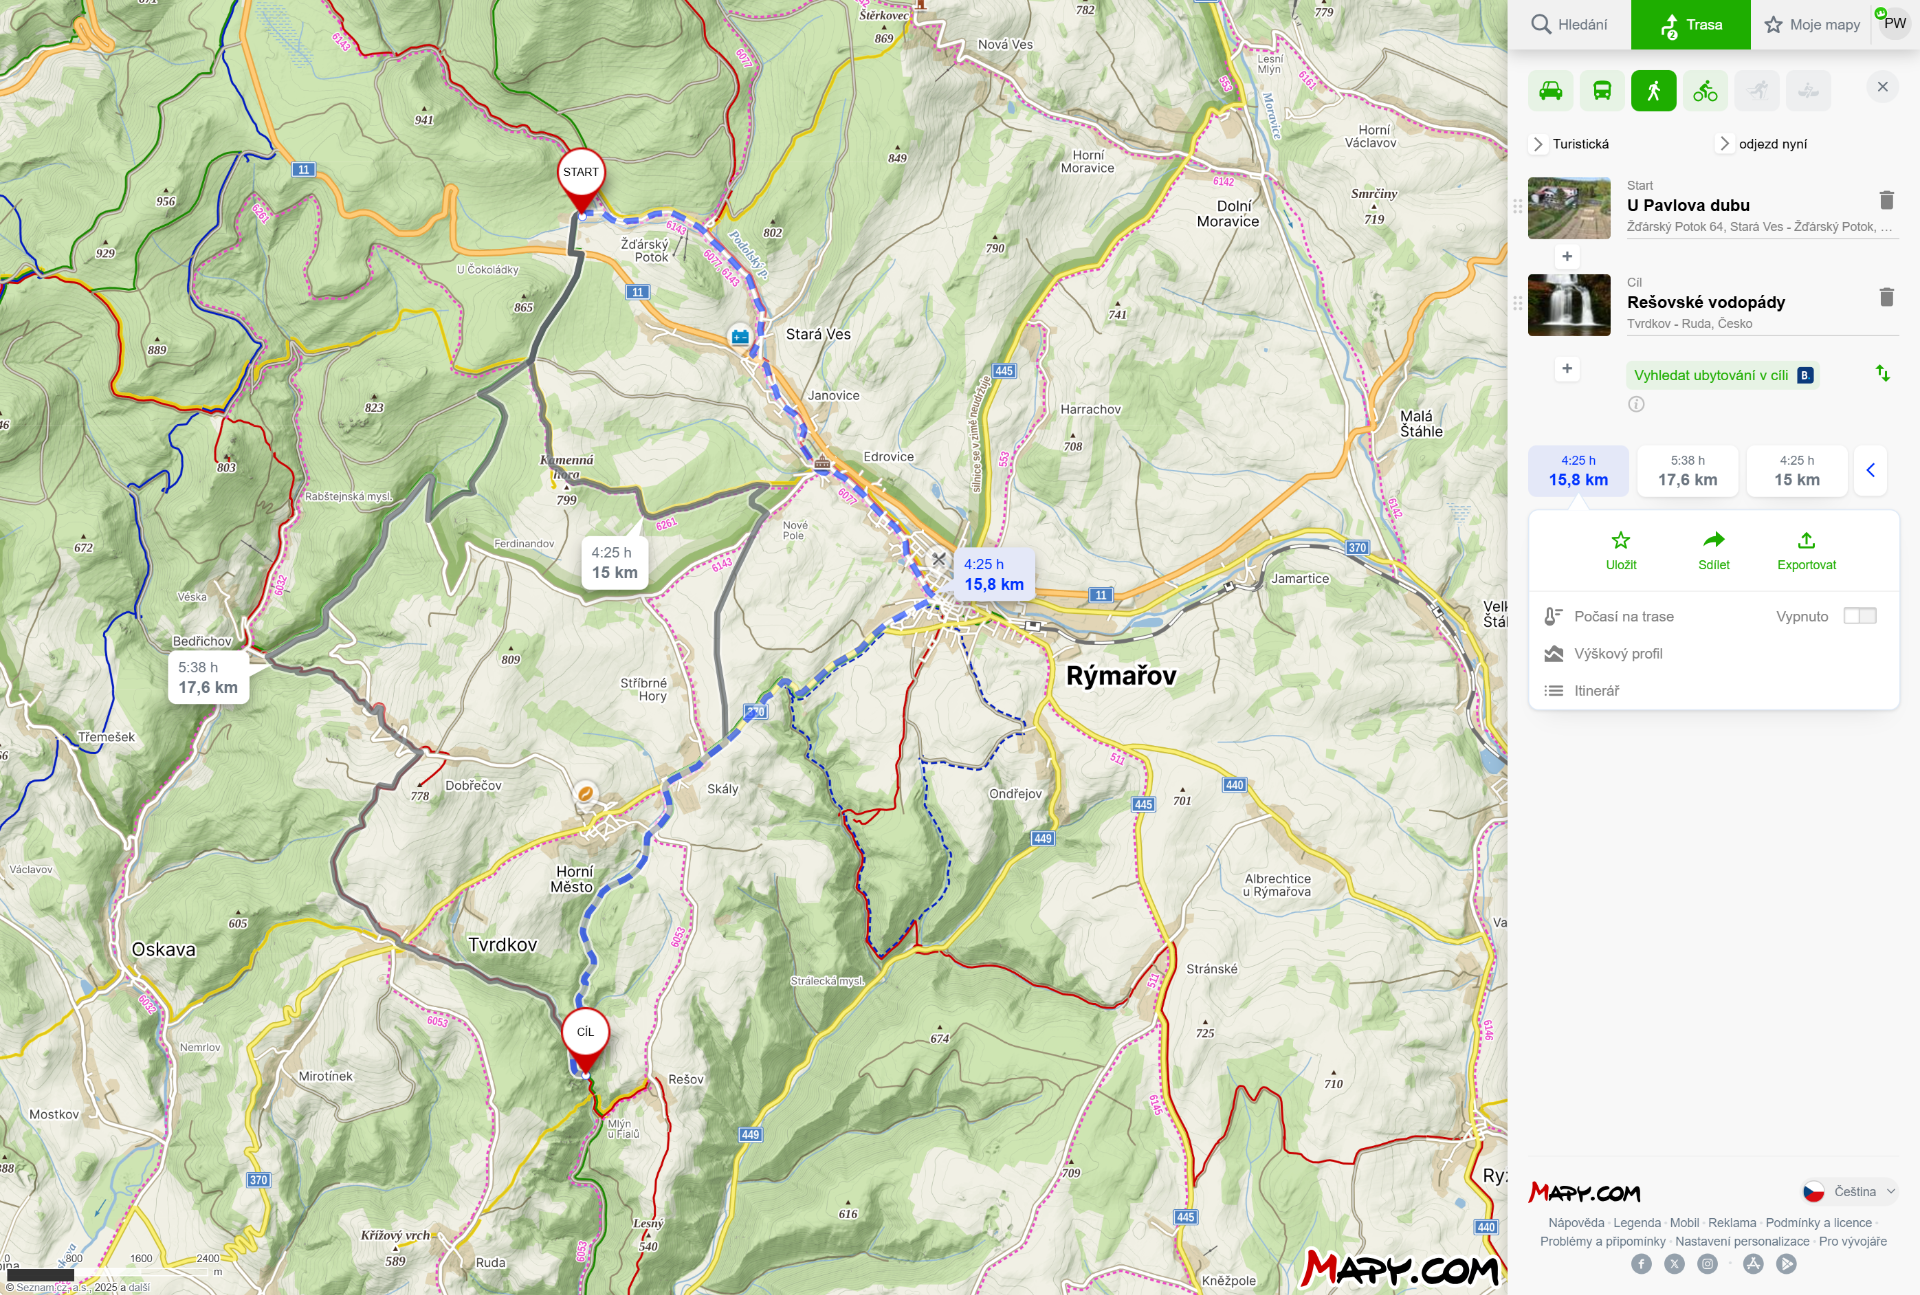1920x1295 pixels.
Task: Open the Čeština language dropdown
Action: click(1851, 1191)
